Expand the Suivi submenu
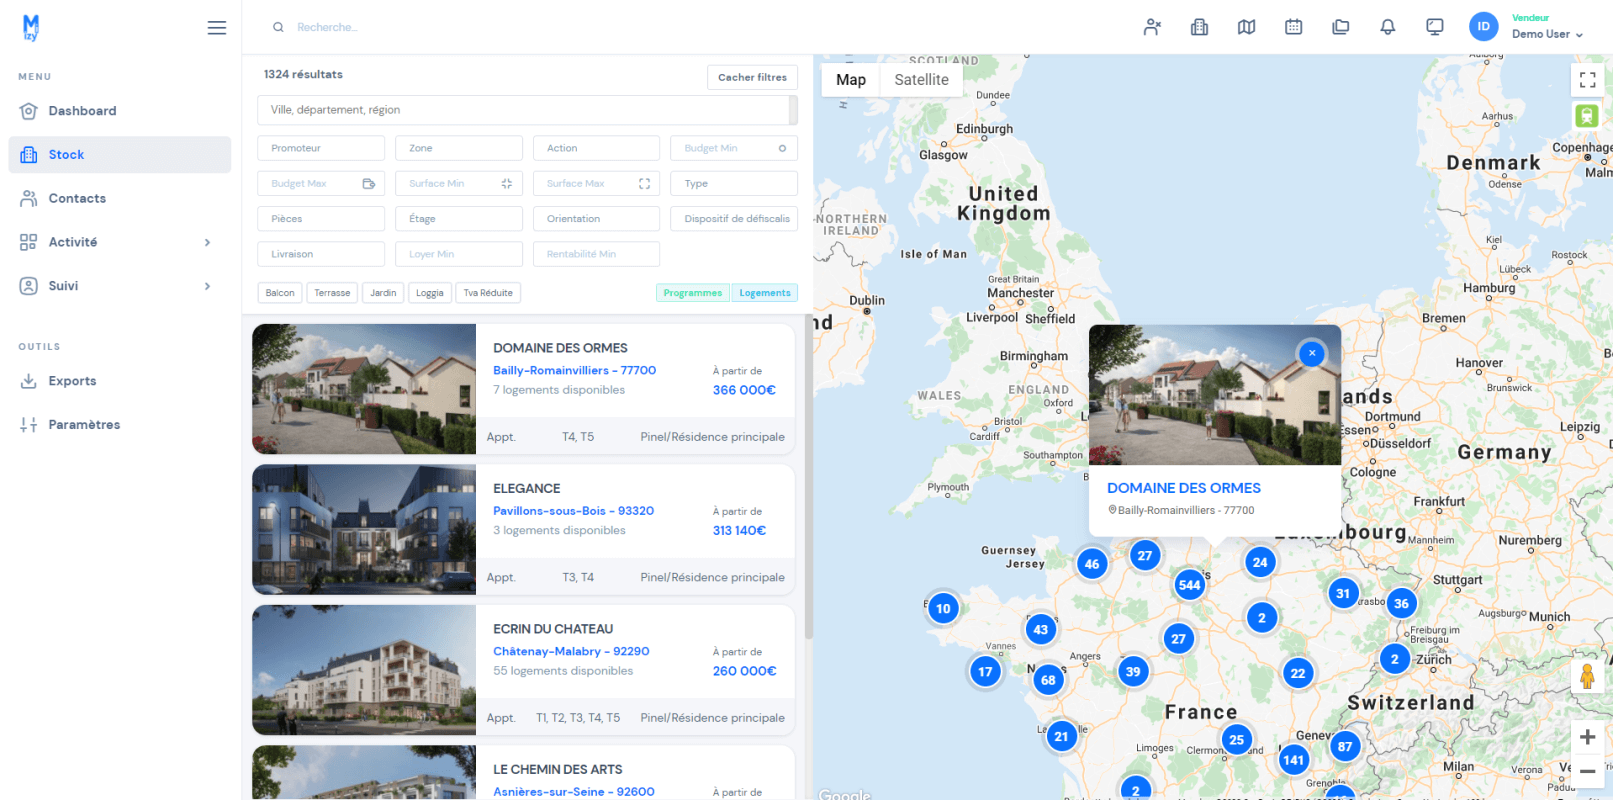The width and height of the screenshot is (1613, 800). coord(207,286)
